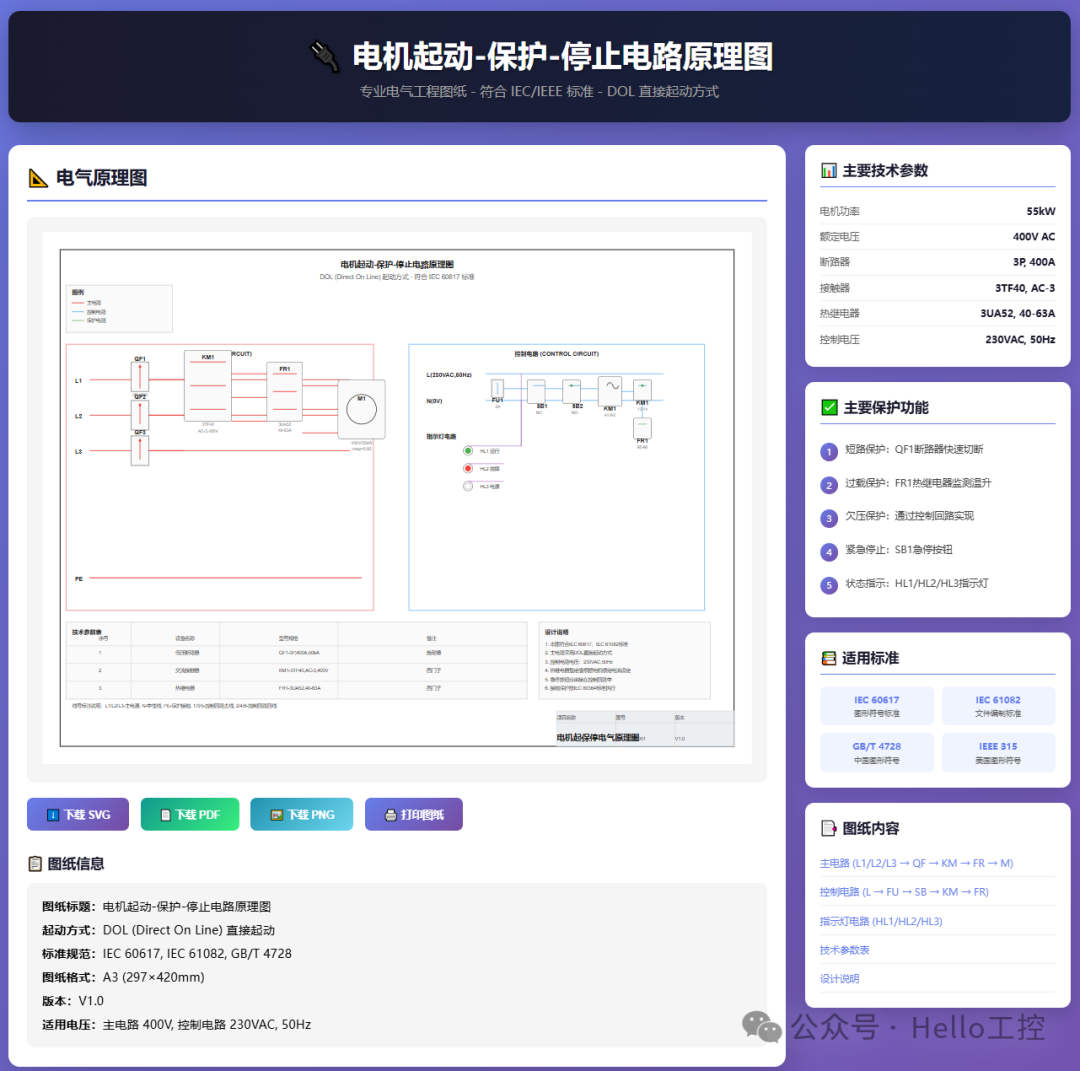The image size is (1080, 1071).
Task: Click the ruler icon beside 电气原理图 heading
Action: (38, 177)
